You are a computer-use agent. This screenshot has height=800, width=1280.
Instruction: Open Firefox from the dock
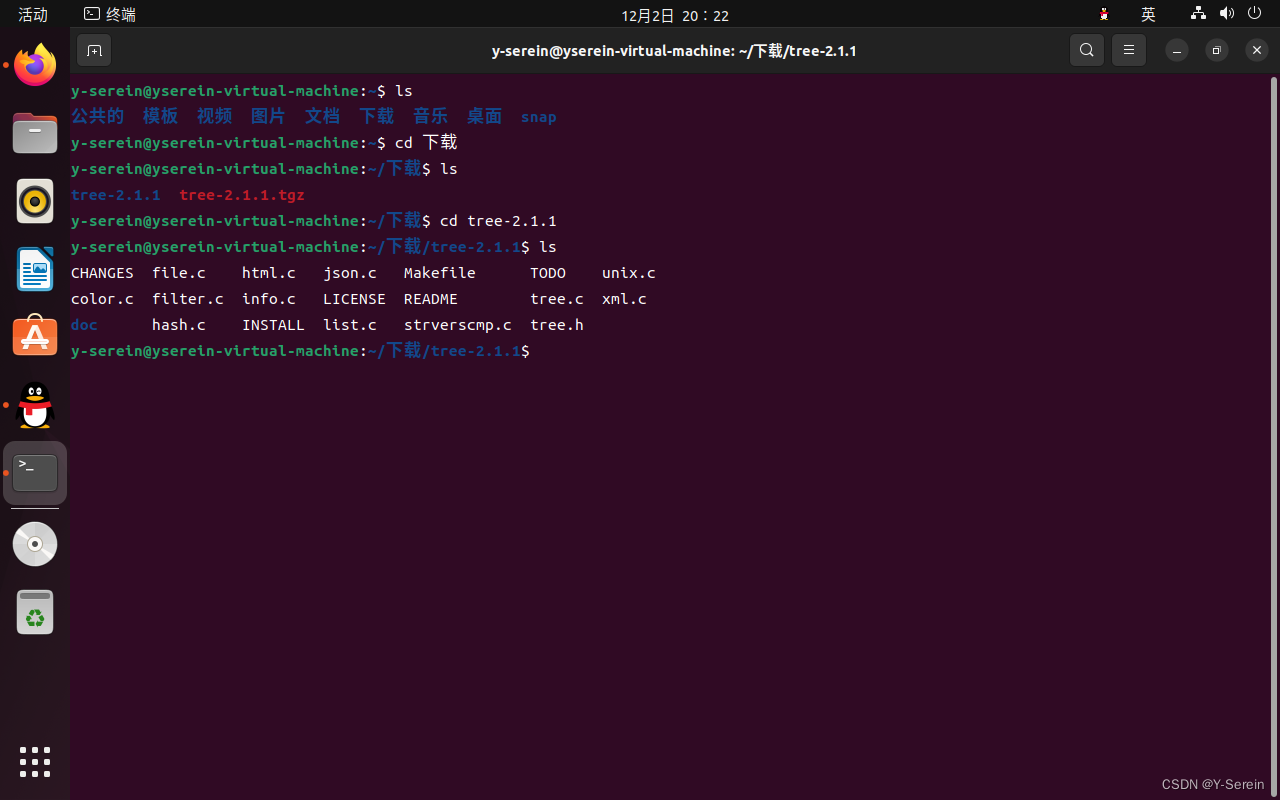point(35,64)
